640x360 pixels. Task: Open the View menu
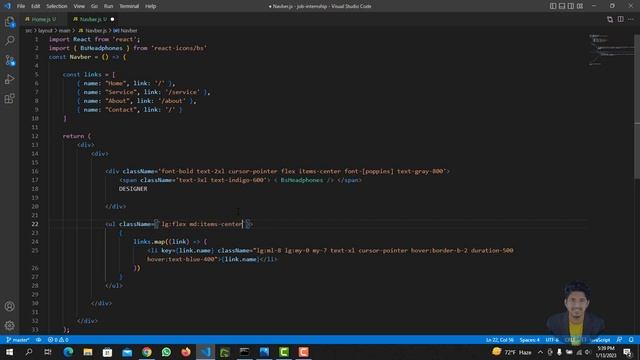coord(79,6)
